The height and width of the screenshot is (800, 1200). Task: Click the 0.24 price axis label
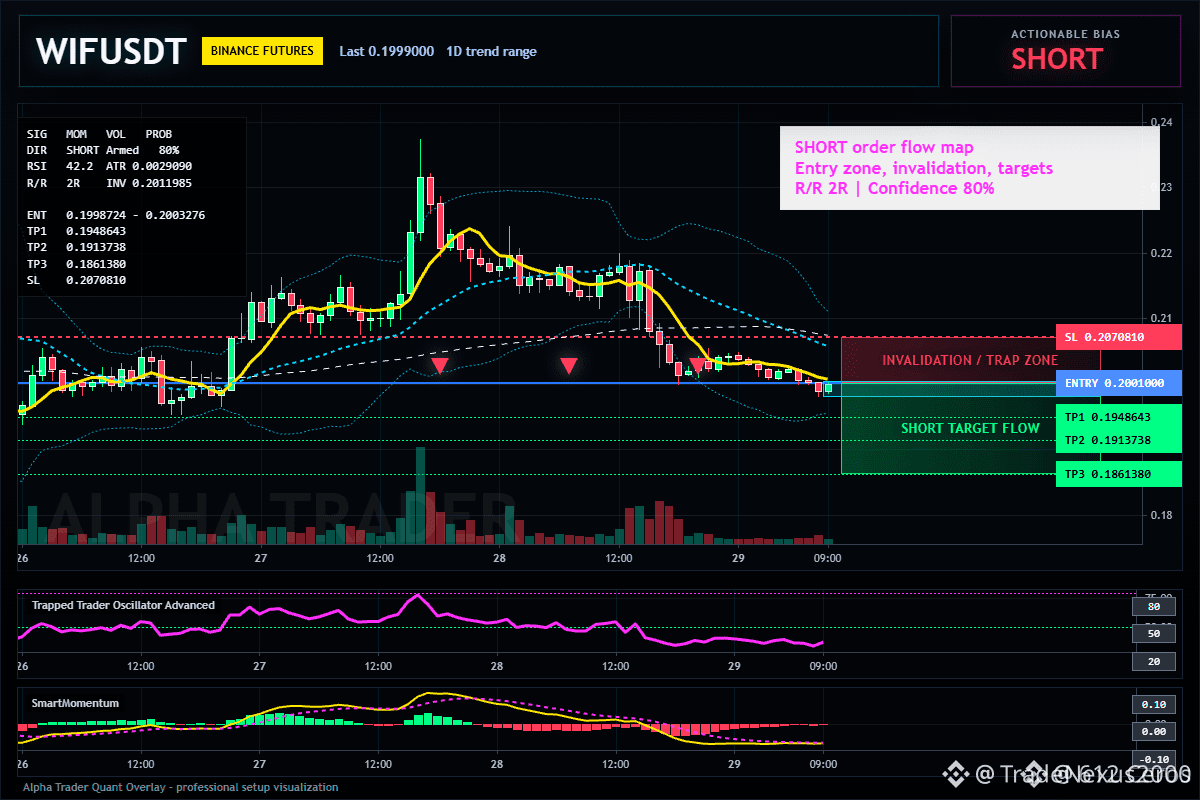(x=1161, y=122)
